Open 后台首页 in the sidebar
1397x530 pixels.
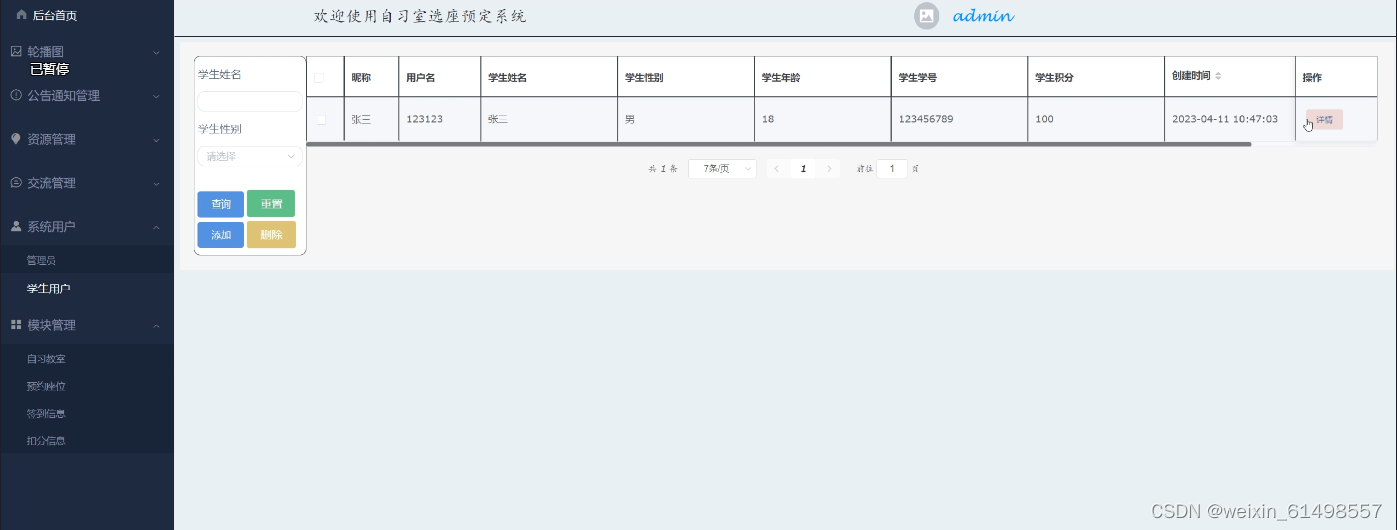[x=55, y=16]
